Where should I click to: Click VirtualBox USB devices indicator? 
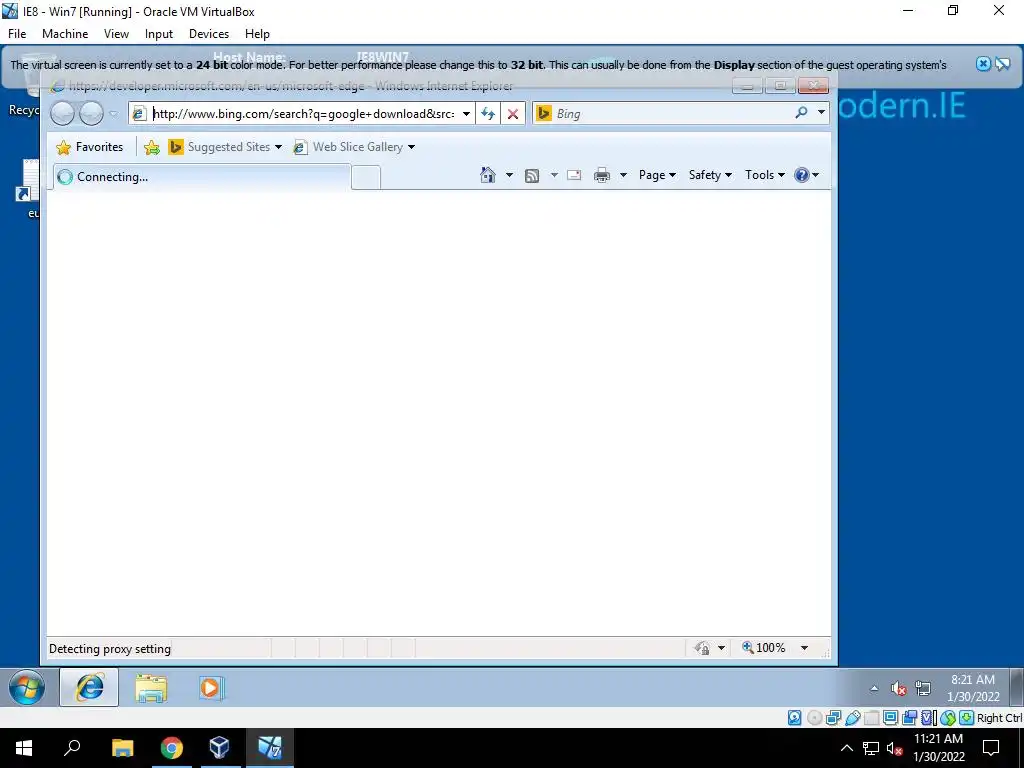coord(853,718)
